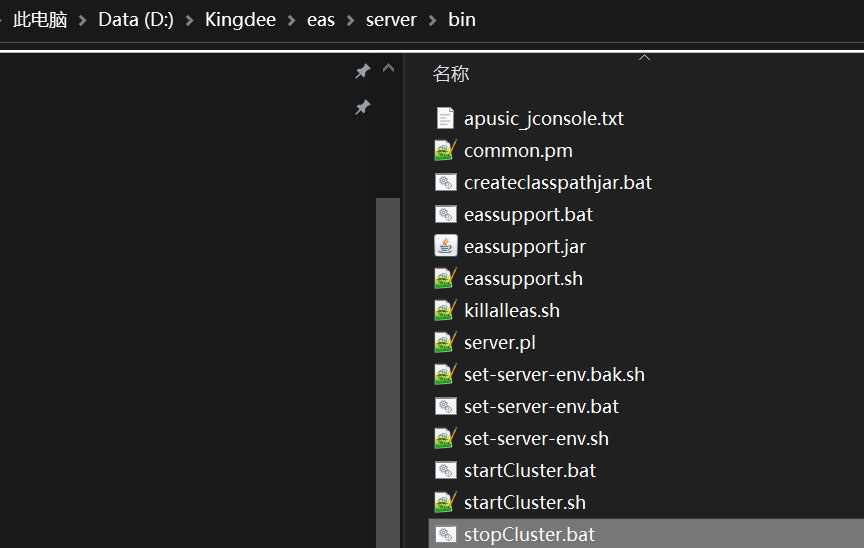Click the apusic_jconsole.txt file icon
864x548 pixels.
tap(445, 118)
